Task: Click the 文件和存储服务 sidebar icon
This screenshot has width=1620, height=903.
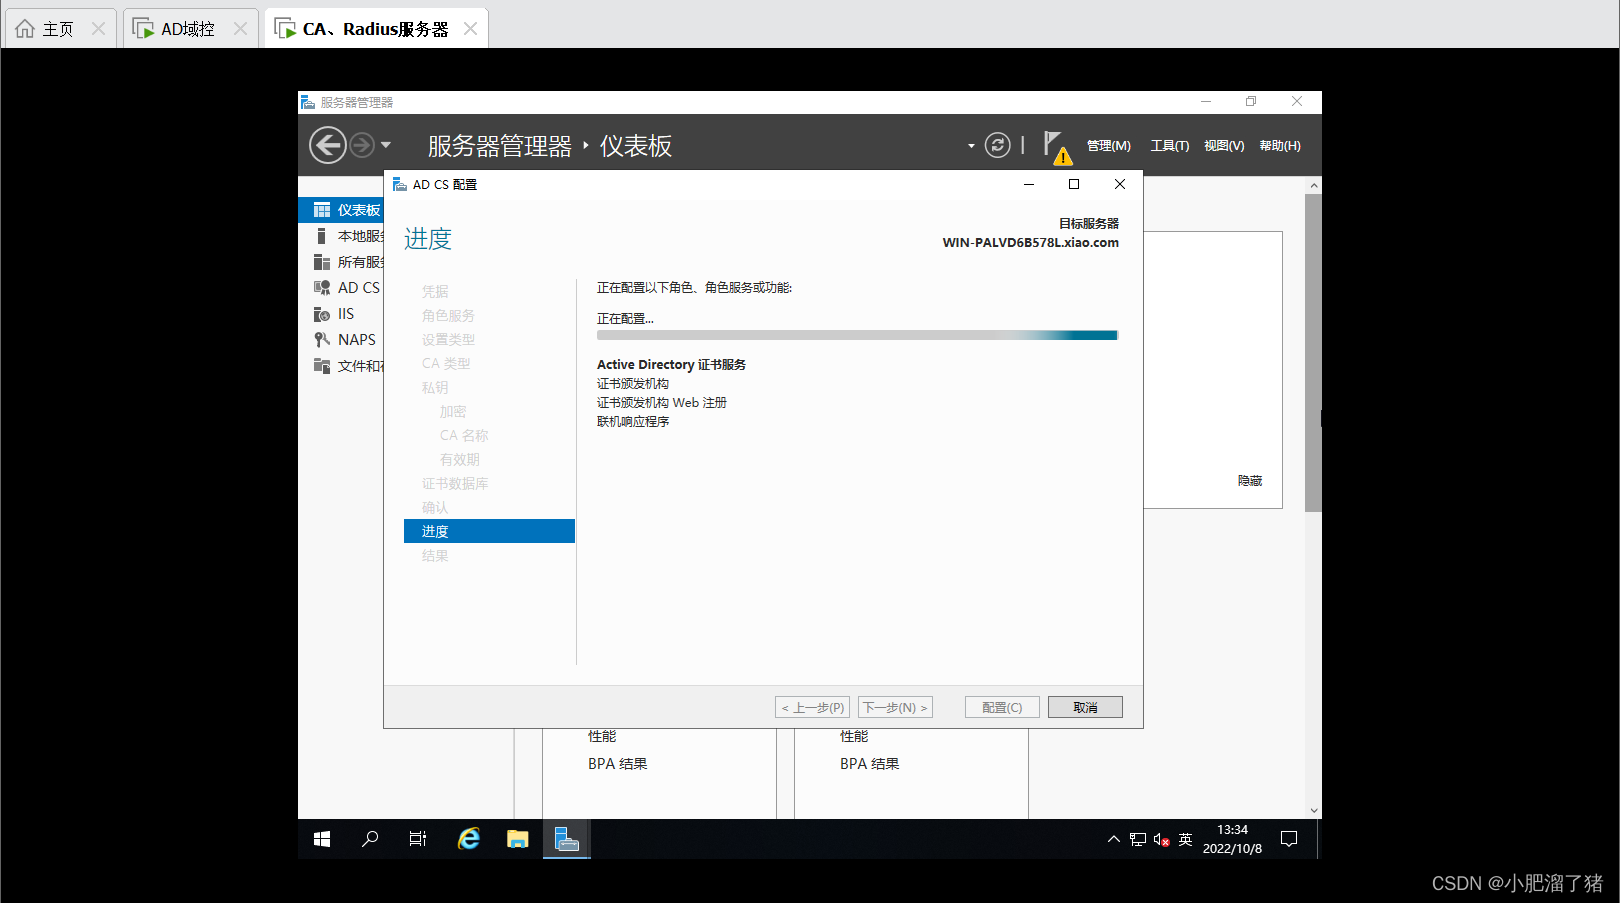Action: 321,366
